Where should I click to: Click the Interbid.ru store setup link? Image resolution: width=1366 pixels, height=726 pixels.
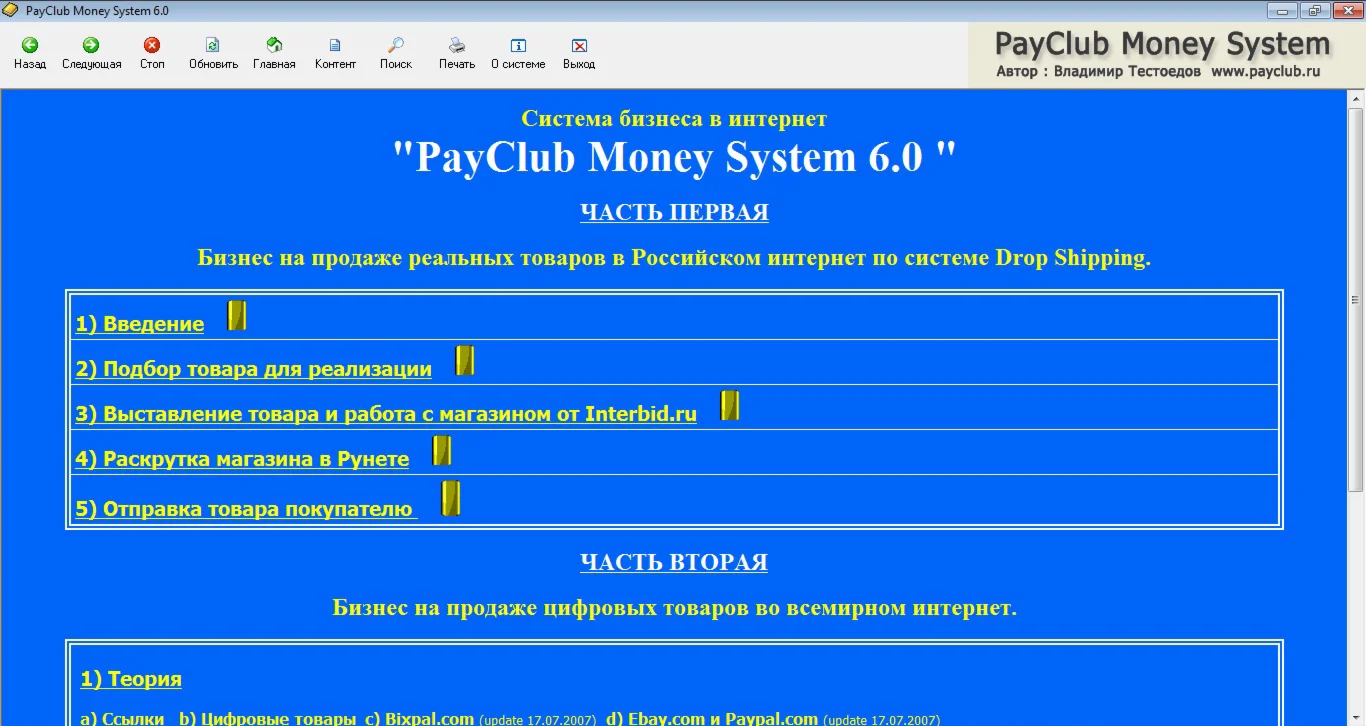(385, 414)
